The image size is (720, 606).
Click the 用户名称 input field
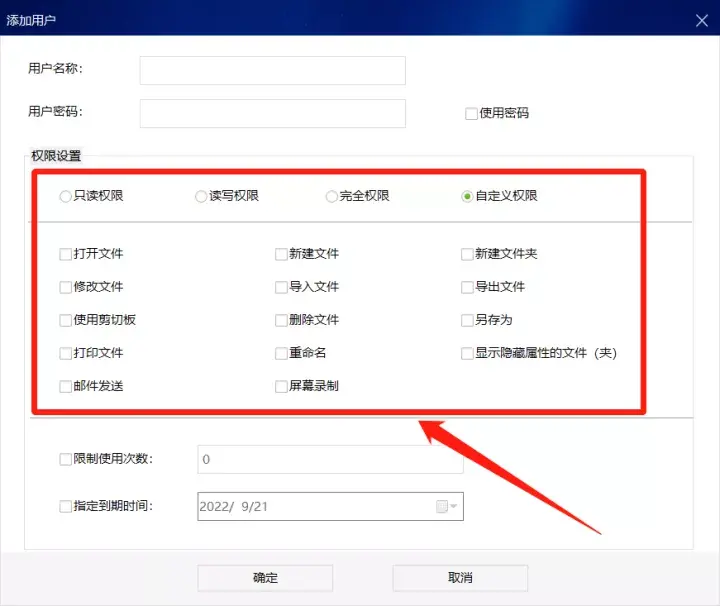click(x=272, y=71)
